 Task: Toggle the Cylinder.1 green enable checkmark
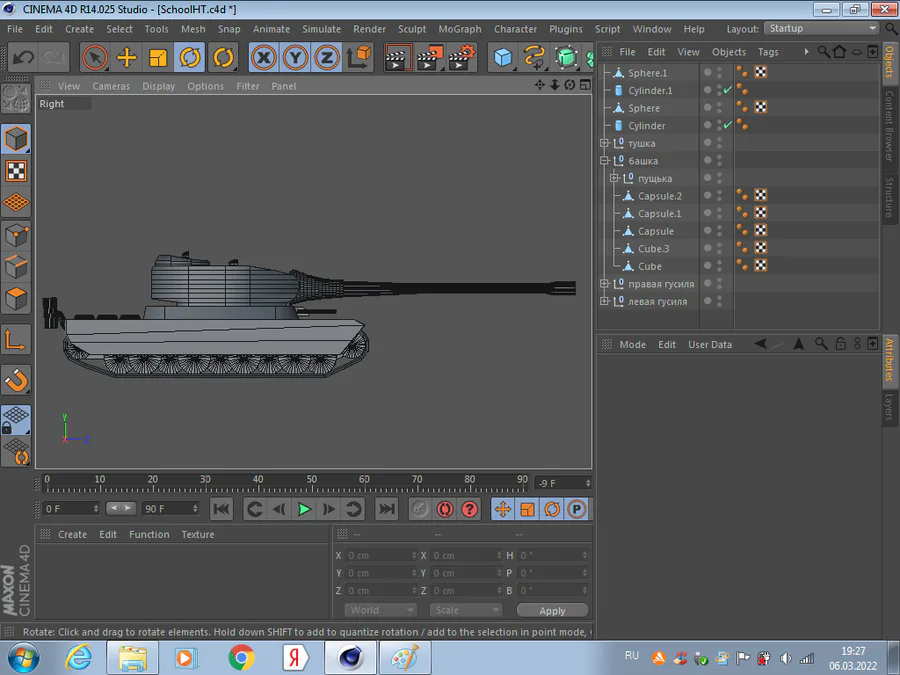click(727, 91)
